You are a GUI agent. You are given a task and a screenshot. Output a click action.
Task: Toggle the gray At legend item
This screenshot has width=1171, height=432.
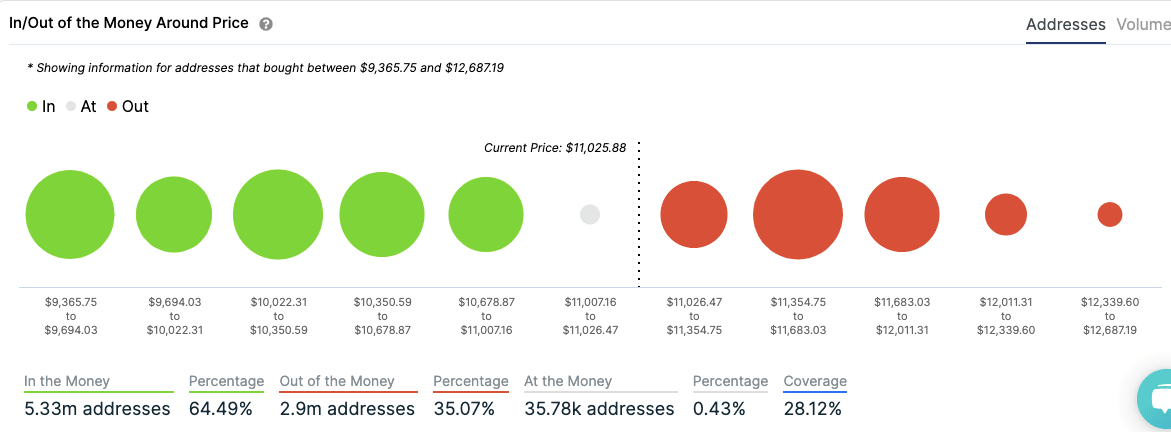(x=81, y=106)
